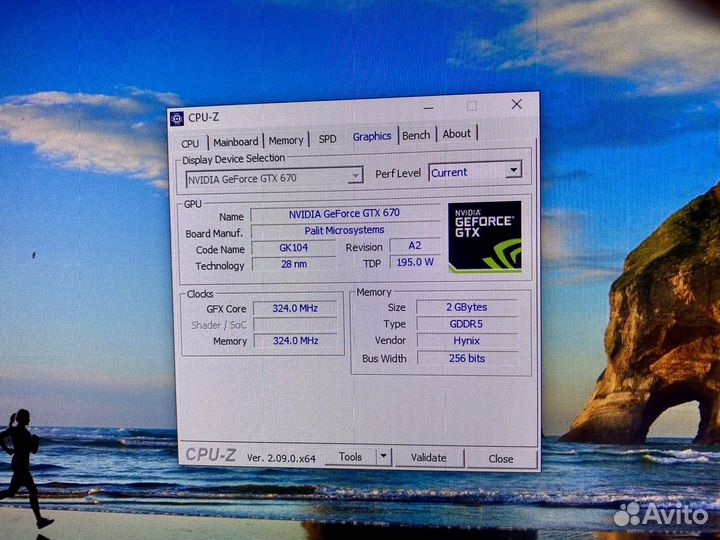This screenshot has width=720, height=540.
Task: Switch to the Memory tab
Action: [x=286, y=141]
